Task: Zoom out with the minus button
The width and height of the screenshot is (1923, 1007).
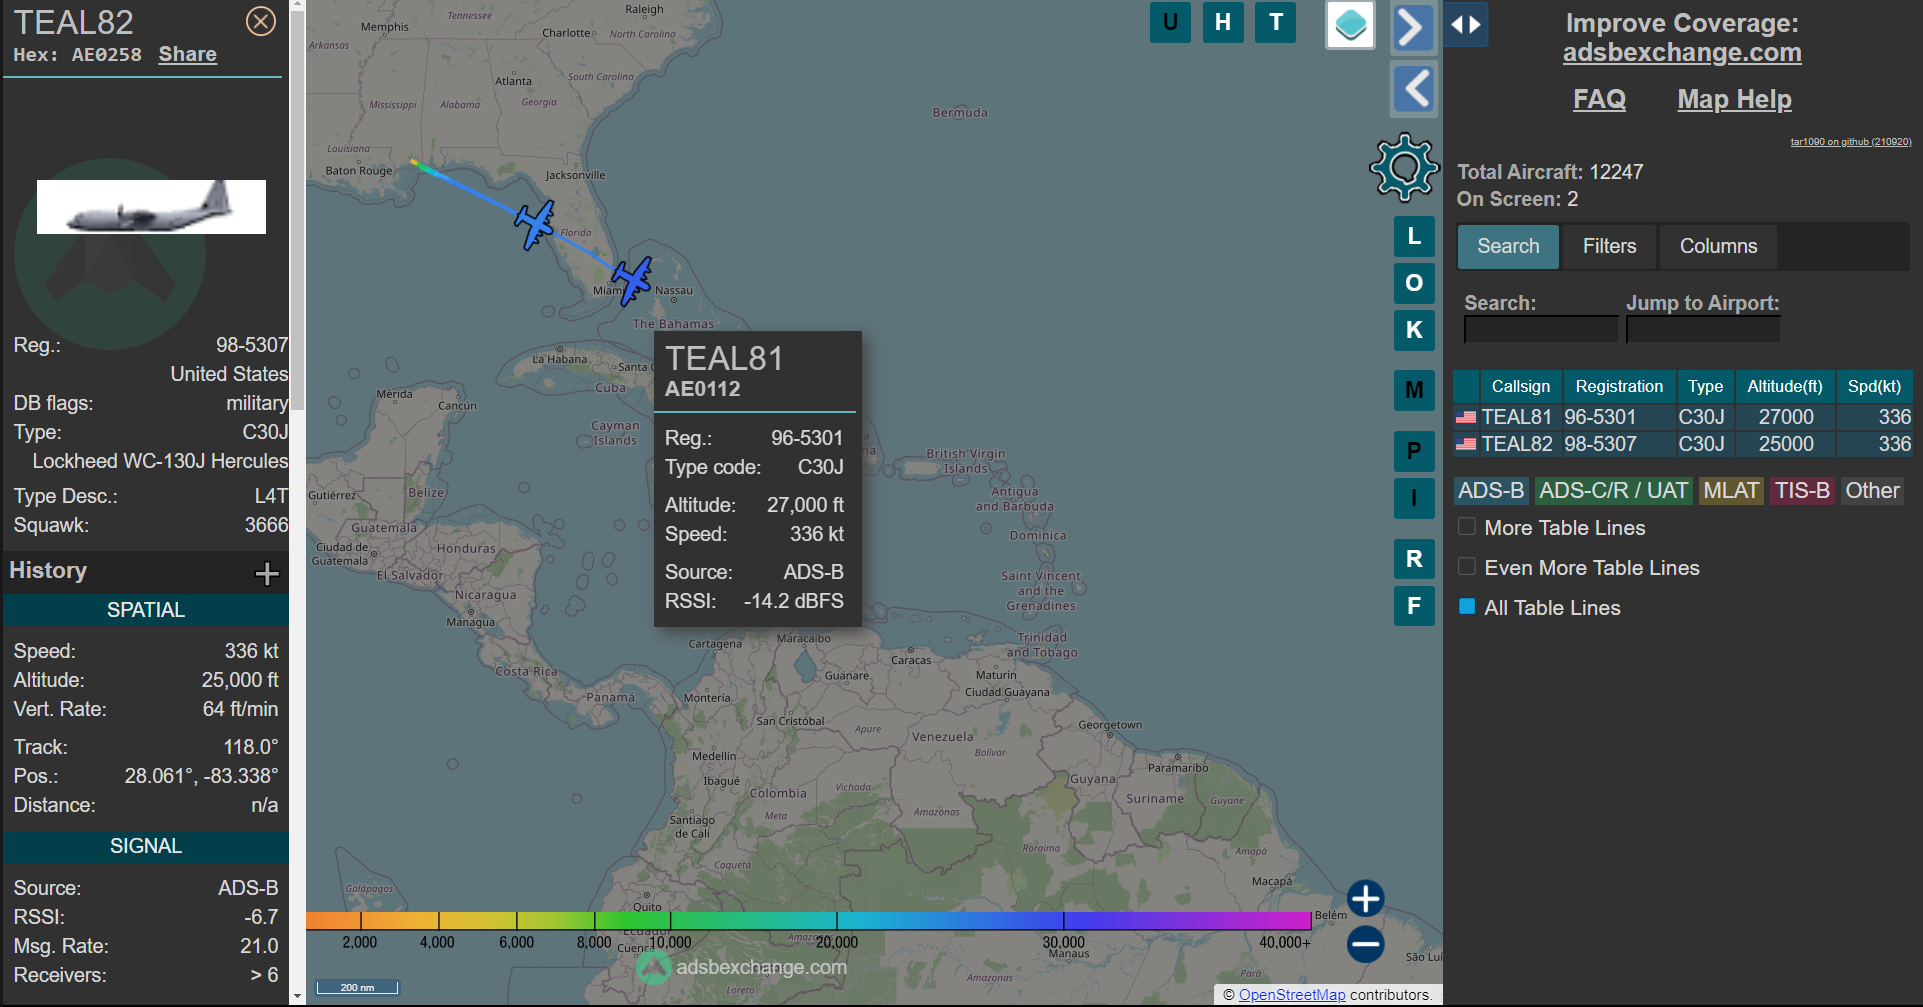Action: coord(1365,944)
